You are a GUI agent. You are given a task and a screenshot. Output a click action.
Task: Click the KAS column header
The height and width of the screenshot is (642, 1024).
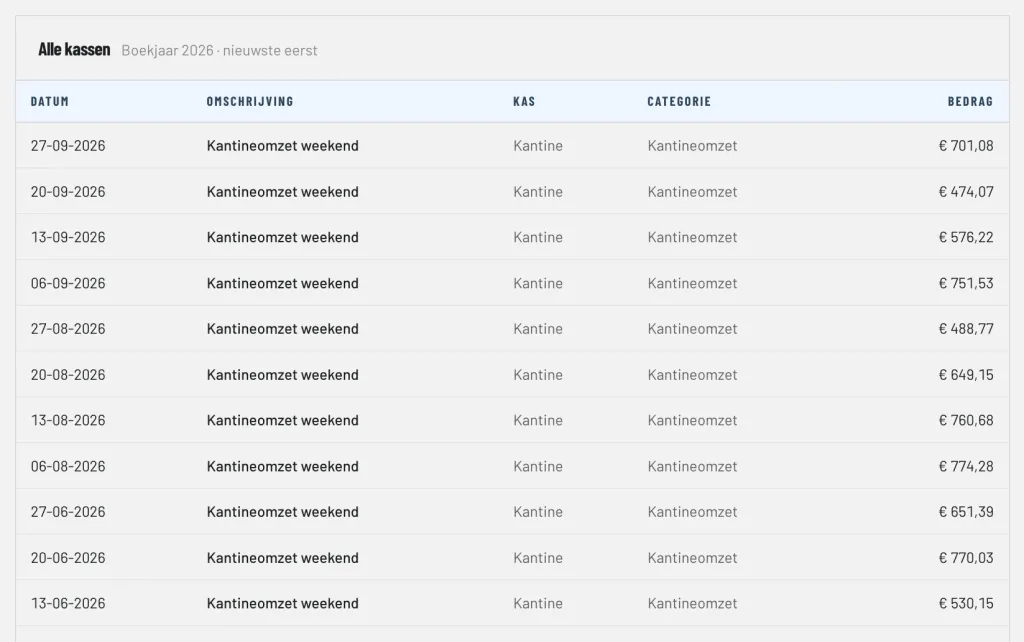524,101
